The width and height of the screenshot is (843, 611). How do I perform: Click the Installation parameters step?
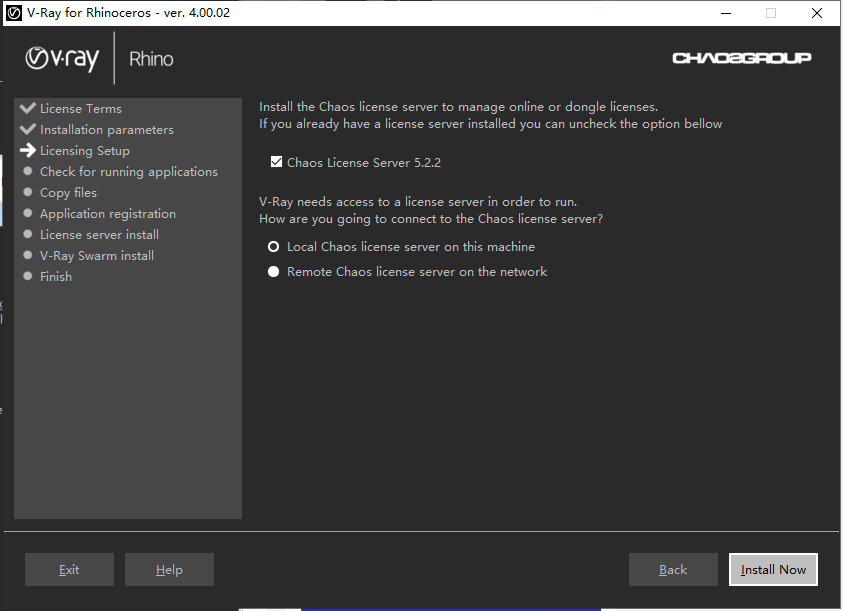pos(106,130)
